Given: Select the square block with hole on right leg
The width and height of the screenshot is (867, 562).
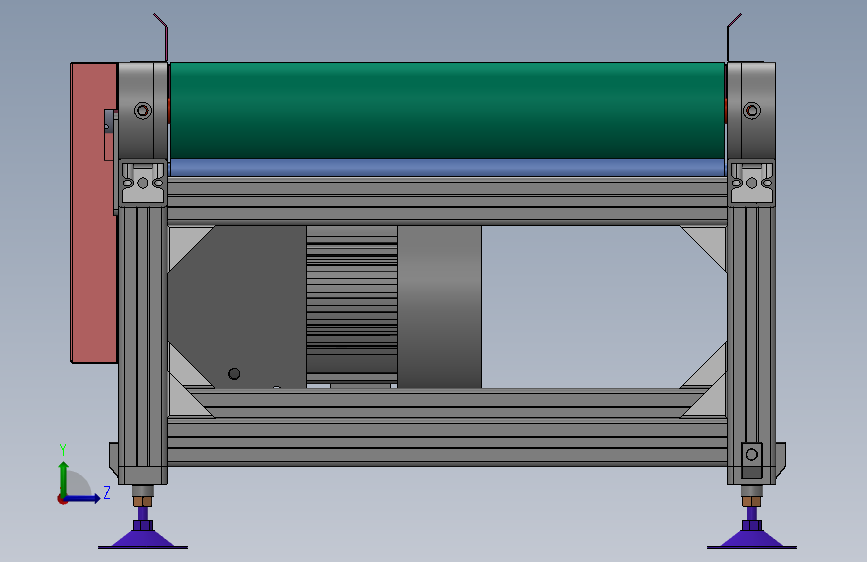Looking at the screenshot, I should 751,460.
